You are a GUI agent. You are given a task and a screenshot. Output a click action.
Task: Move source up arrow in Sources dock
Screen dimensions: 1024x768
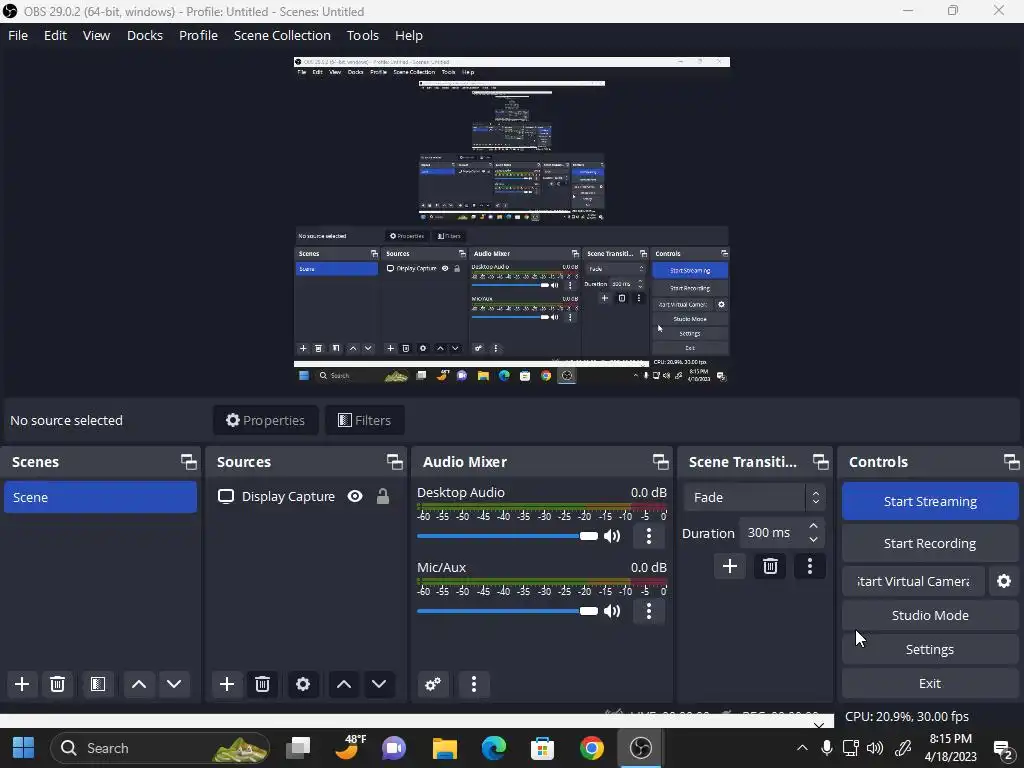point(344,684)
